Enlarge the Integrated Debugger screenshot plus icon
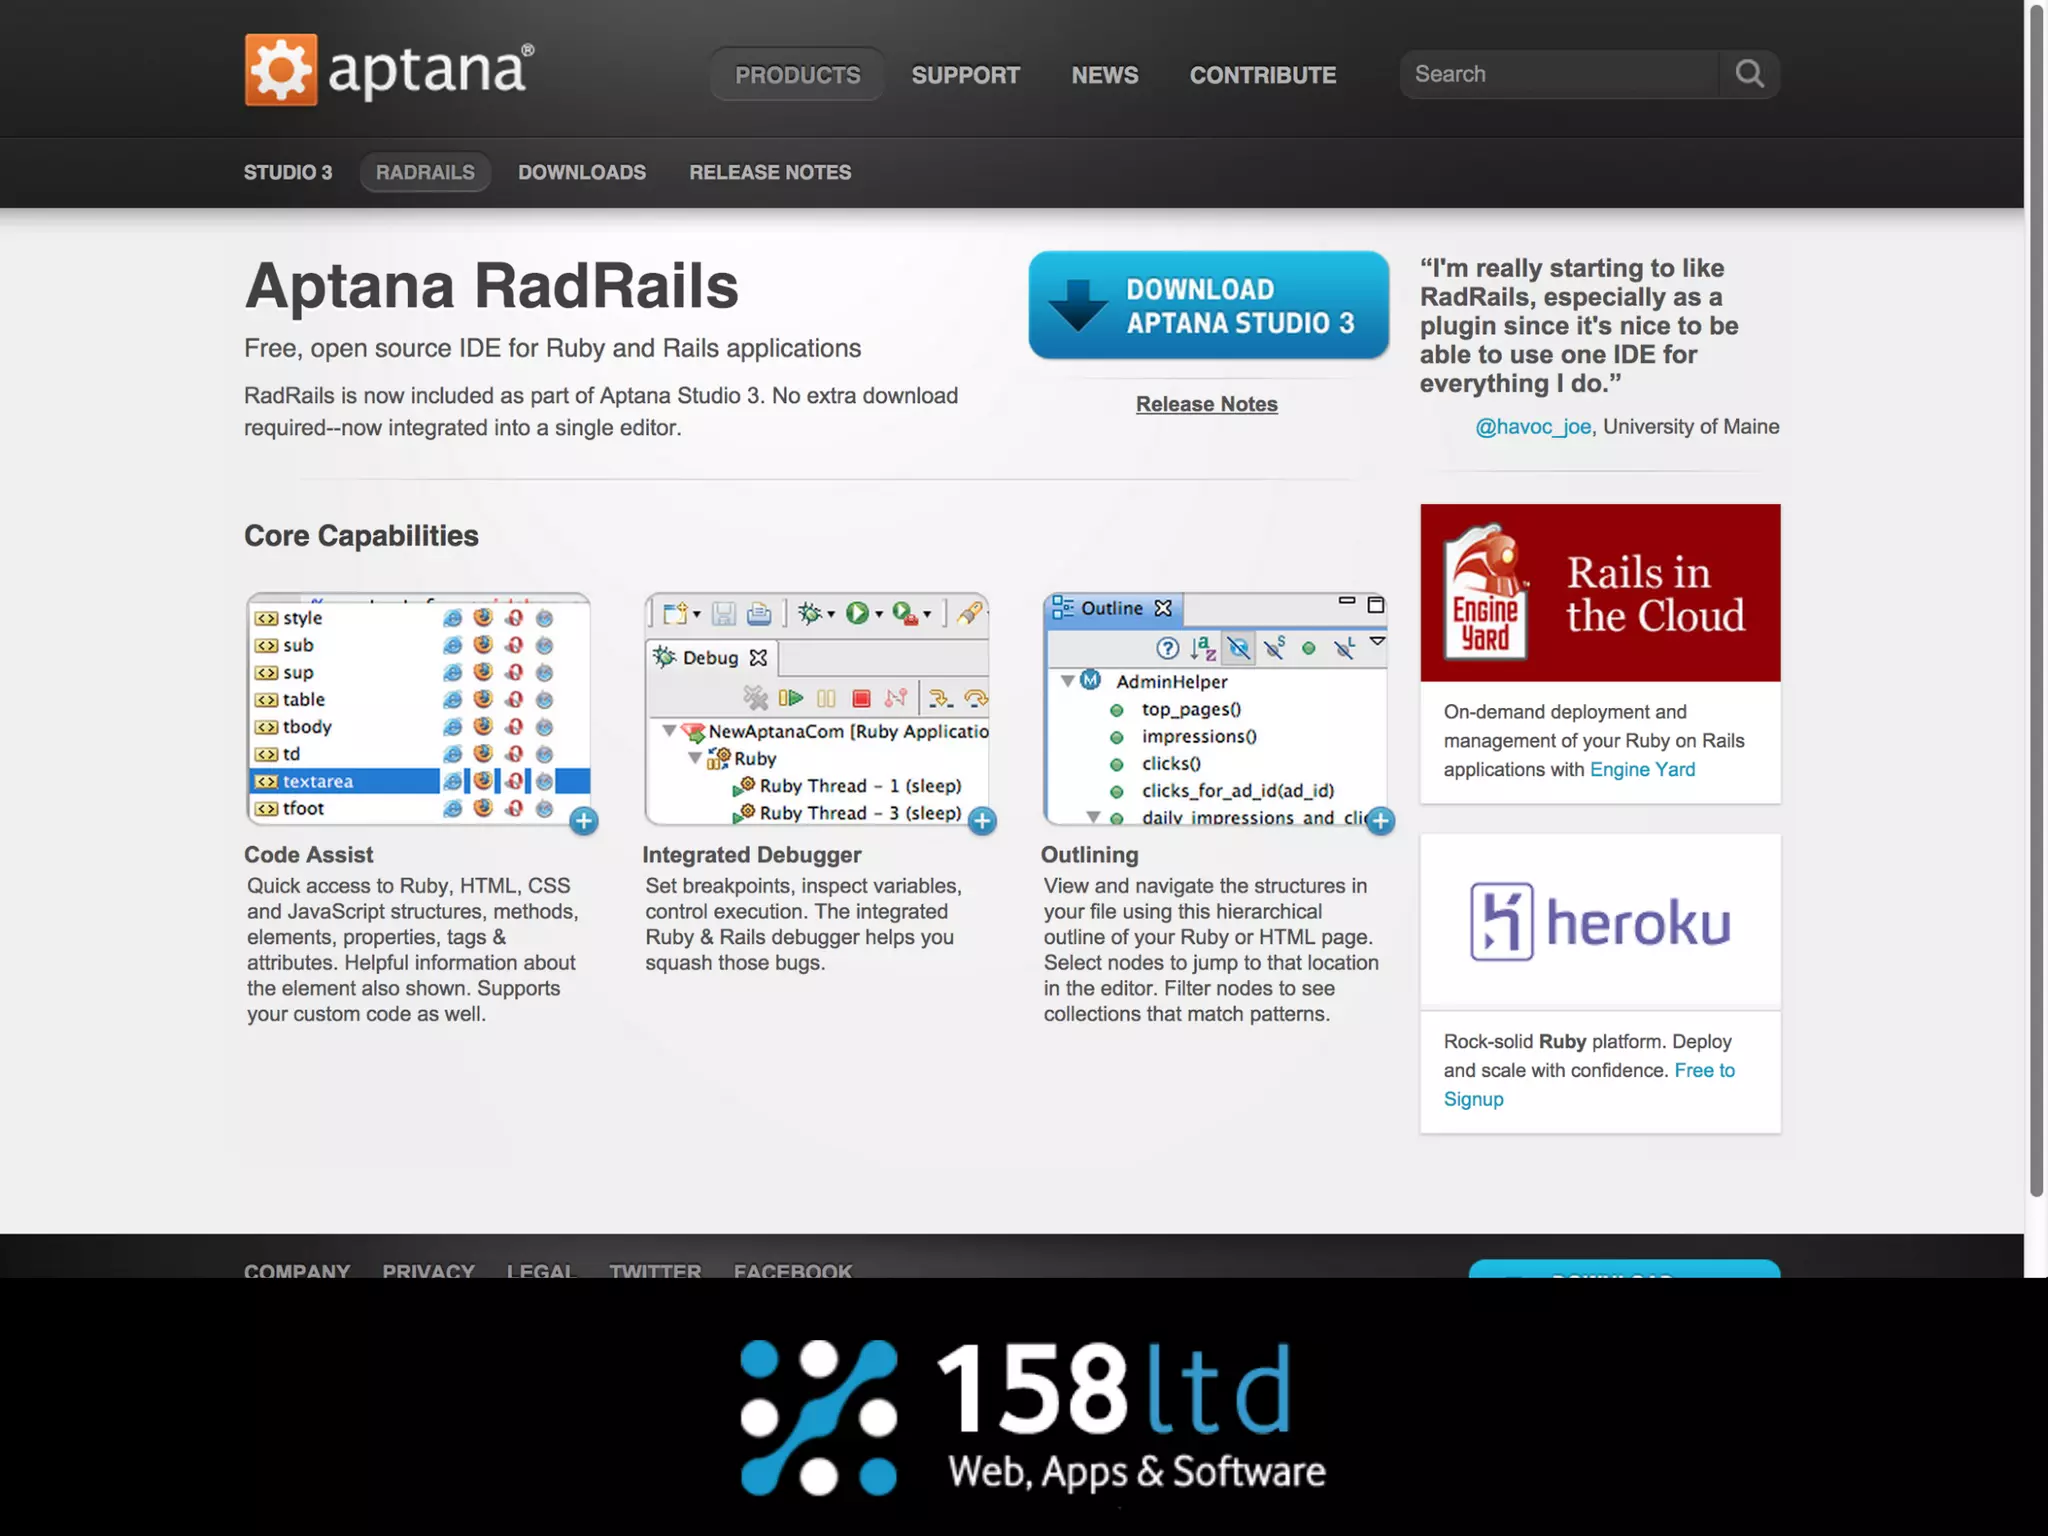Image resolution: width=2048 pixels, height=1536 pixels. 982,821
